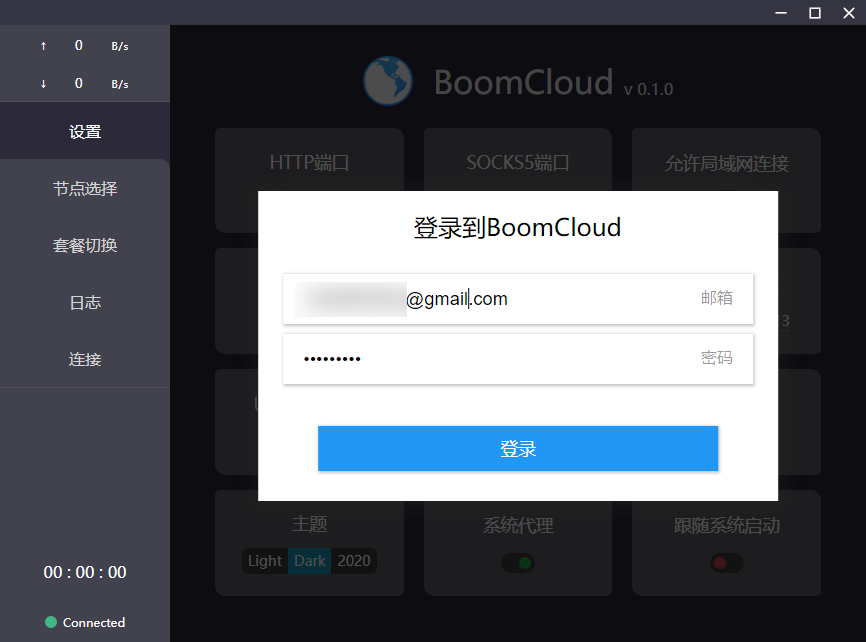Focus the 密码 password input field

[x=518, y=359]
